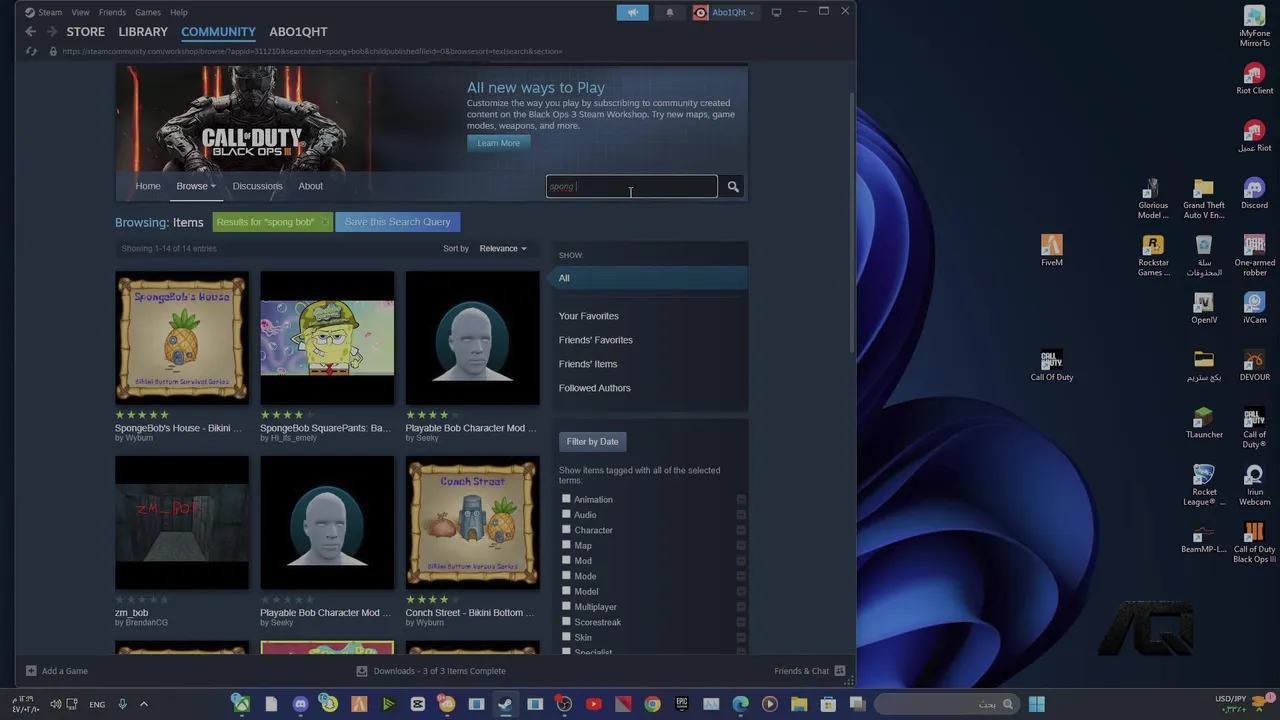Reload the page with the refresh icon
This screenshot has width=1280, height=720.
31,51
